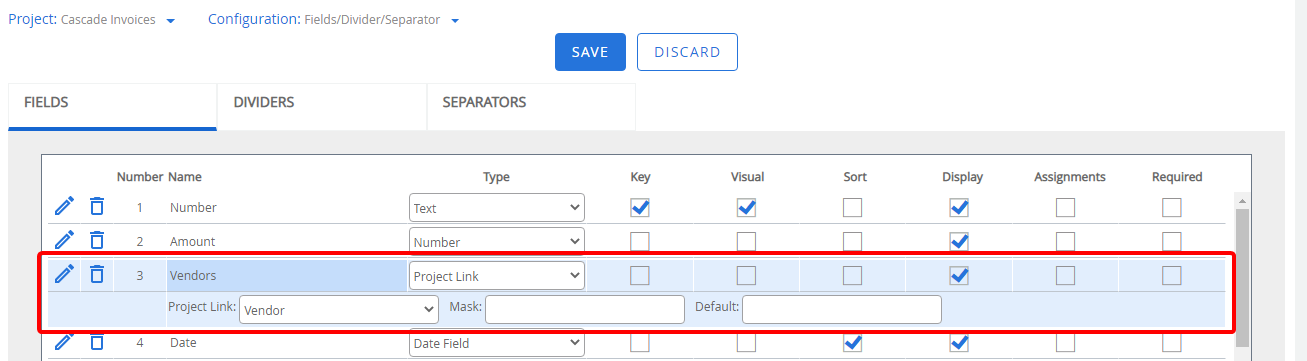Screen dimensions: 1307x361
Task: Click the pencil icon for the Date row
Action: pos(64,342)
